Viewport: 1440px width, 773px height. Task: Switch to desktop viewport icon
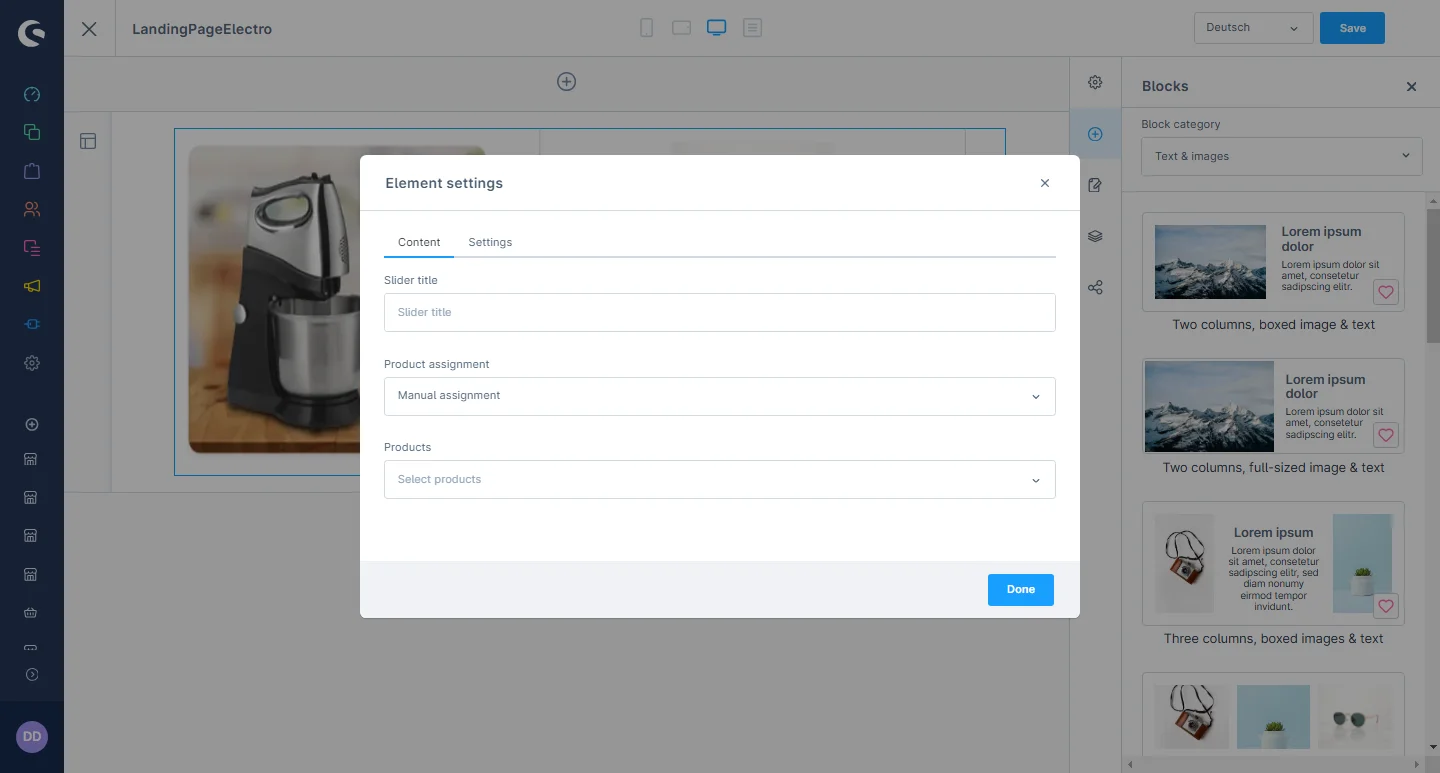point(716,28)
